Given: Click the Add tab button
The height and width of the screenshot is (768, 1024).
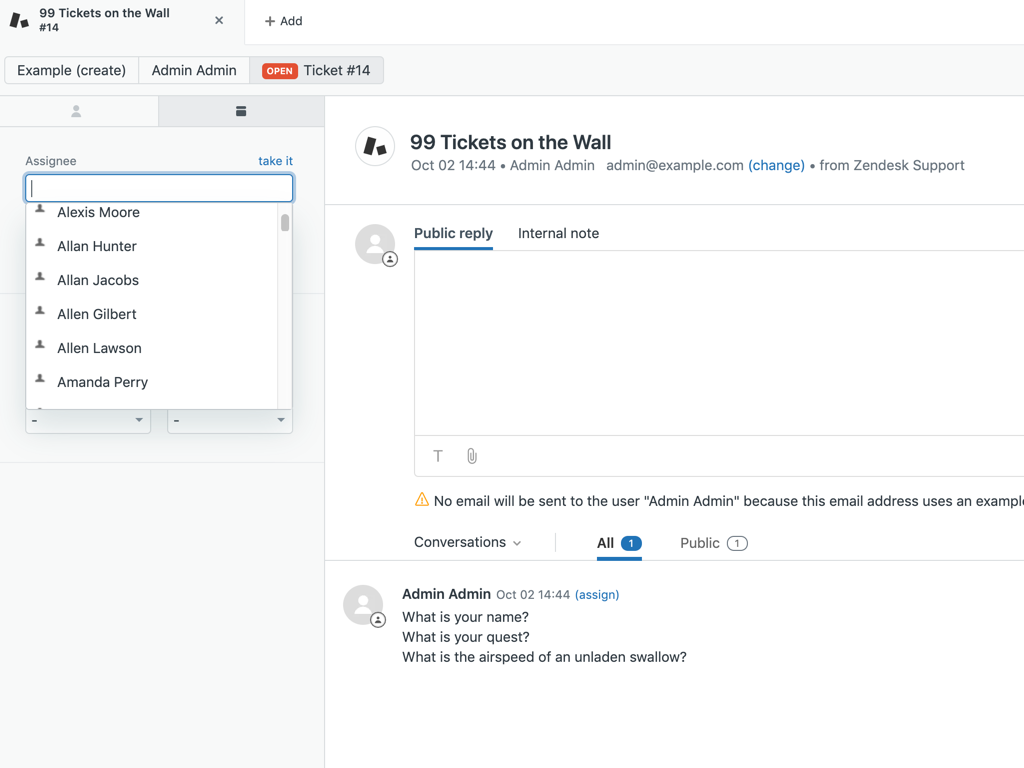Looking at the screenshot, I should coord(283,21).
